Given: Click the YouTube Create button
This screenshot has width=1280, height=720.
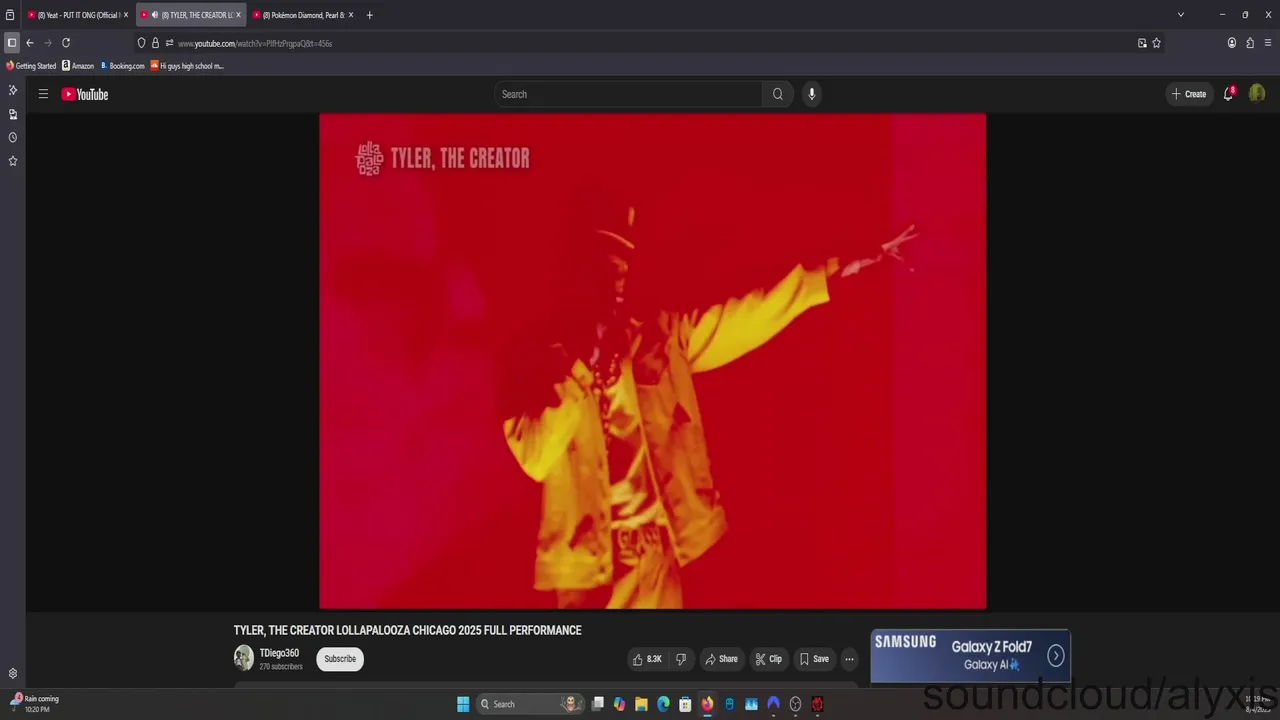Looking at the screenshot, I should (x=1189, y=94).
